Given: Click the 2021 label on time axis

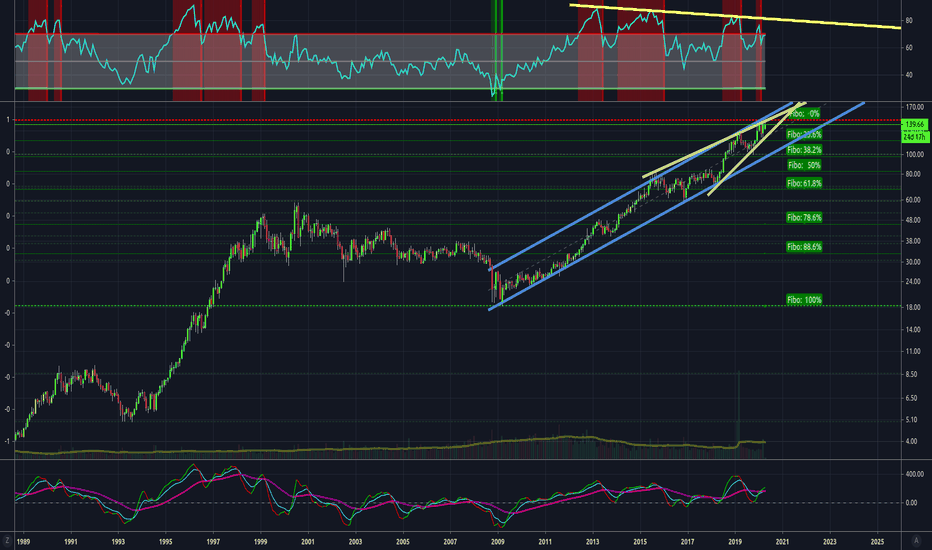Looking at the screenshot, I should pos(782,542).
